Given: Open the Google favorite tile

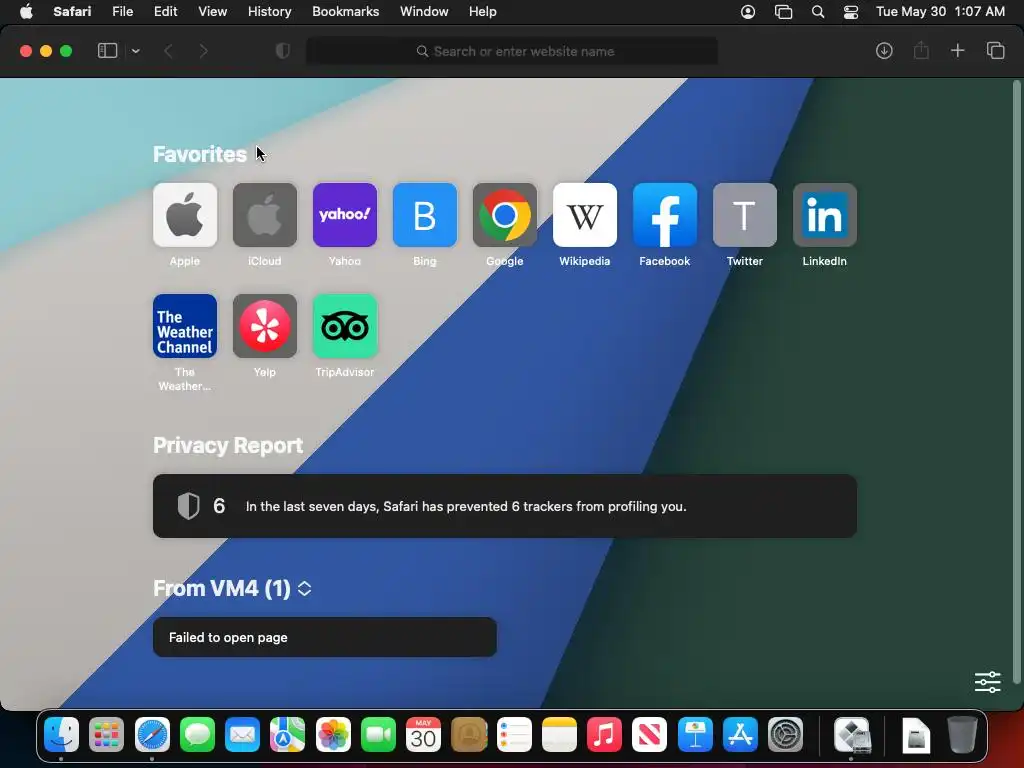Looking at the screenshot, I should (x=505, y=215).
